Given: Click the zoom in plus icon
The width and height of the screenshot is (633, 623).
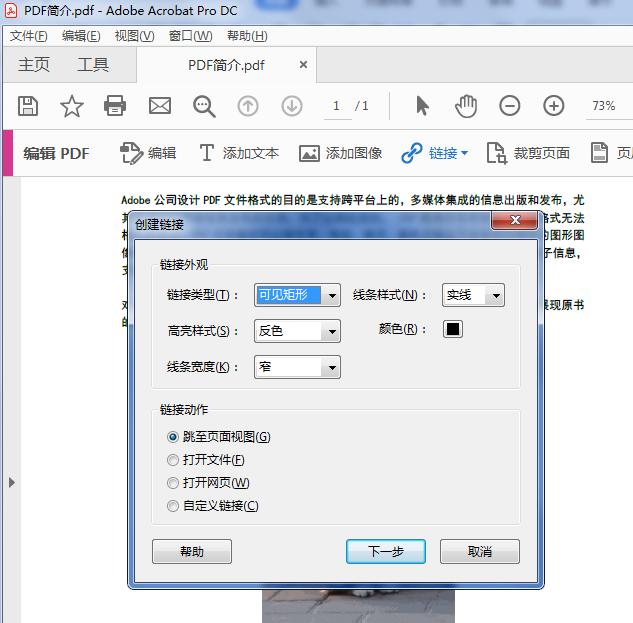Looking at the screenshot, I should click(x=553, y=106).
